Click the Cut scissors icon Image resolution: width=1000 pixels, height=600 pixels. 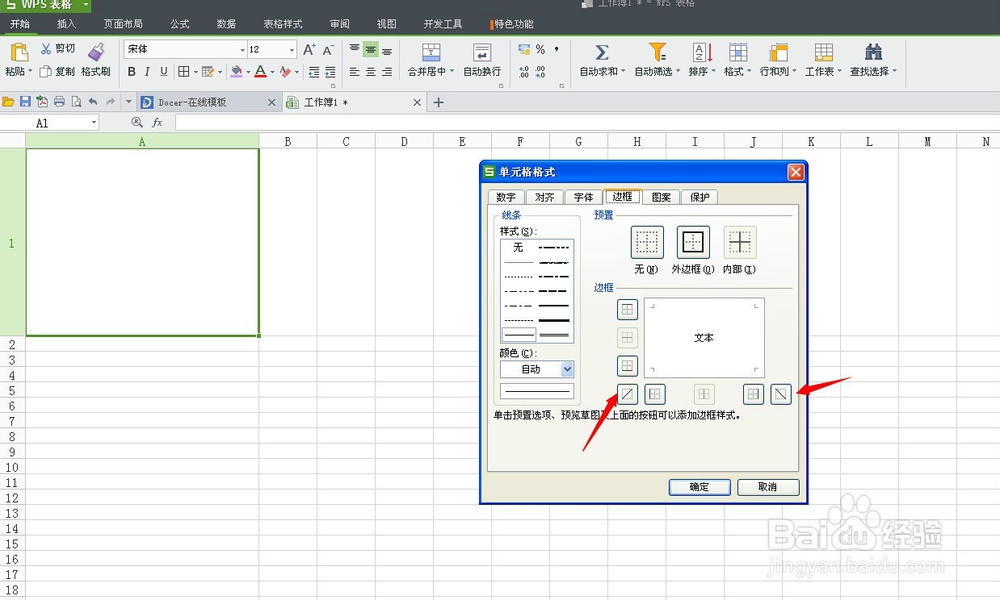click(x=46, y=48)
